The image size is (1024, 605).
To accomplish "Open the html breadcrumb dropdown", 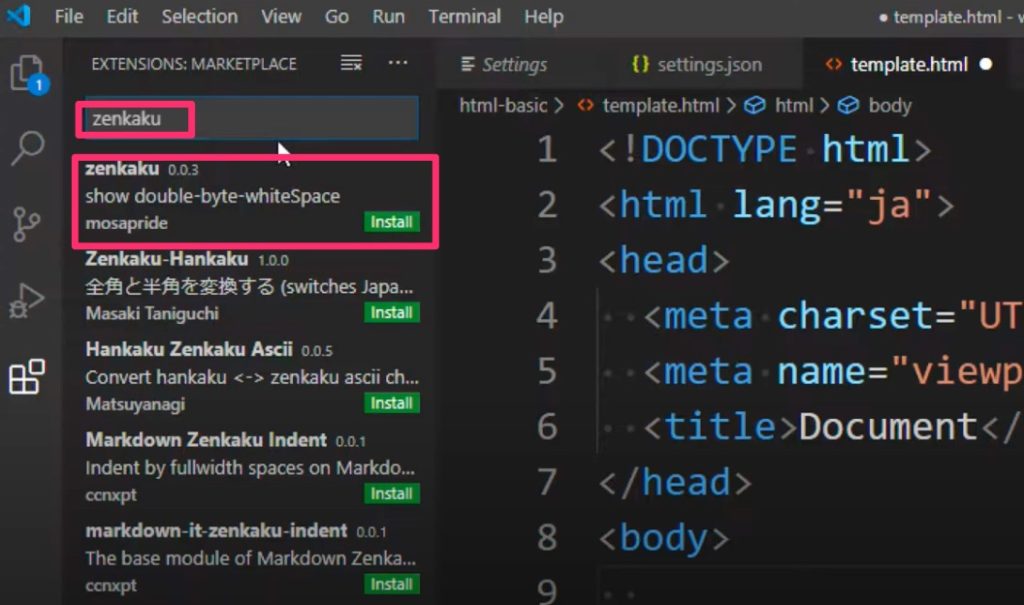I will (795, 104).
